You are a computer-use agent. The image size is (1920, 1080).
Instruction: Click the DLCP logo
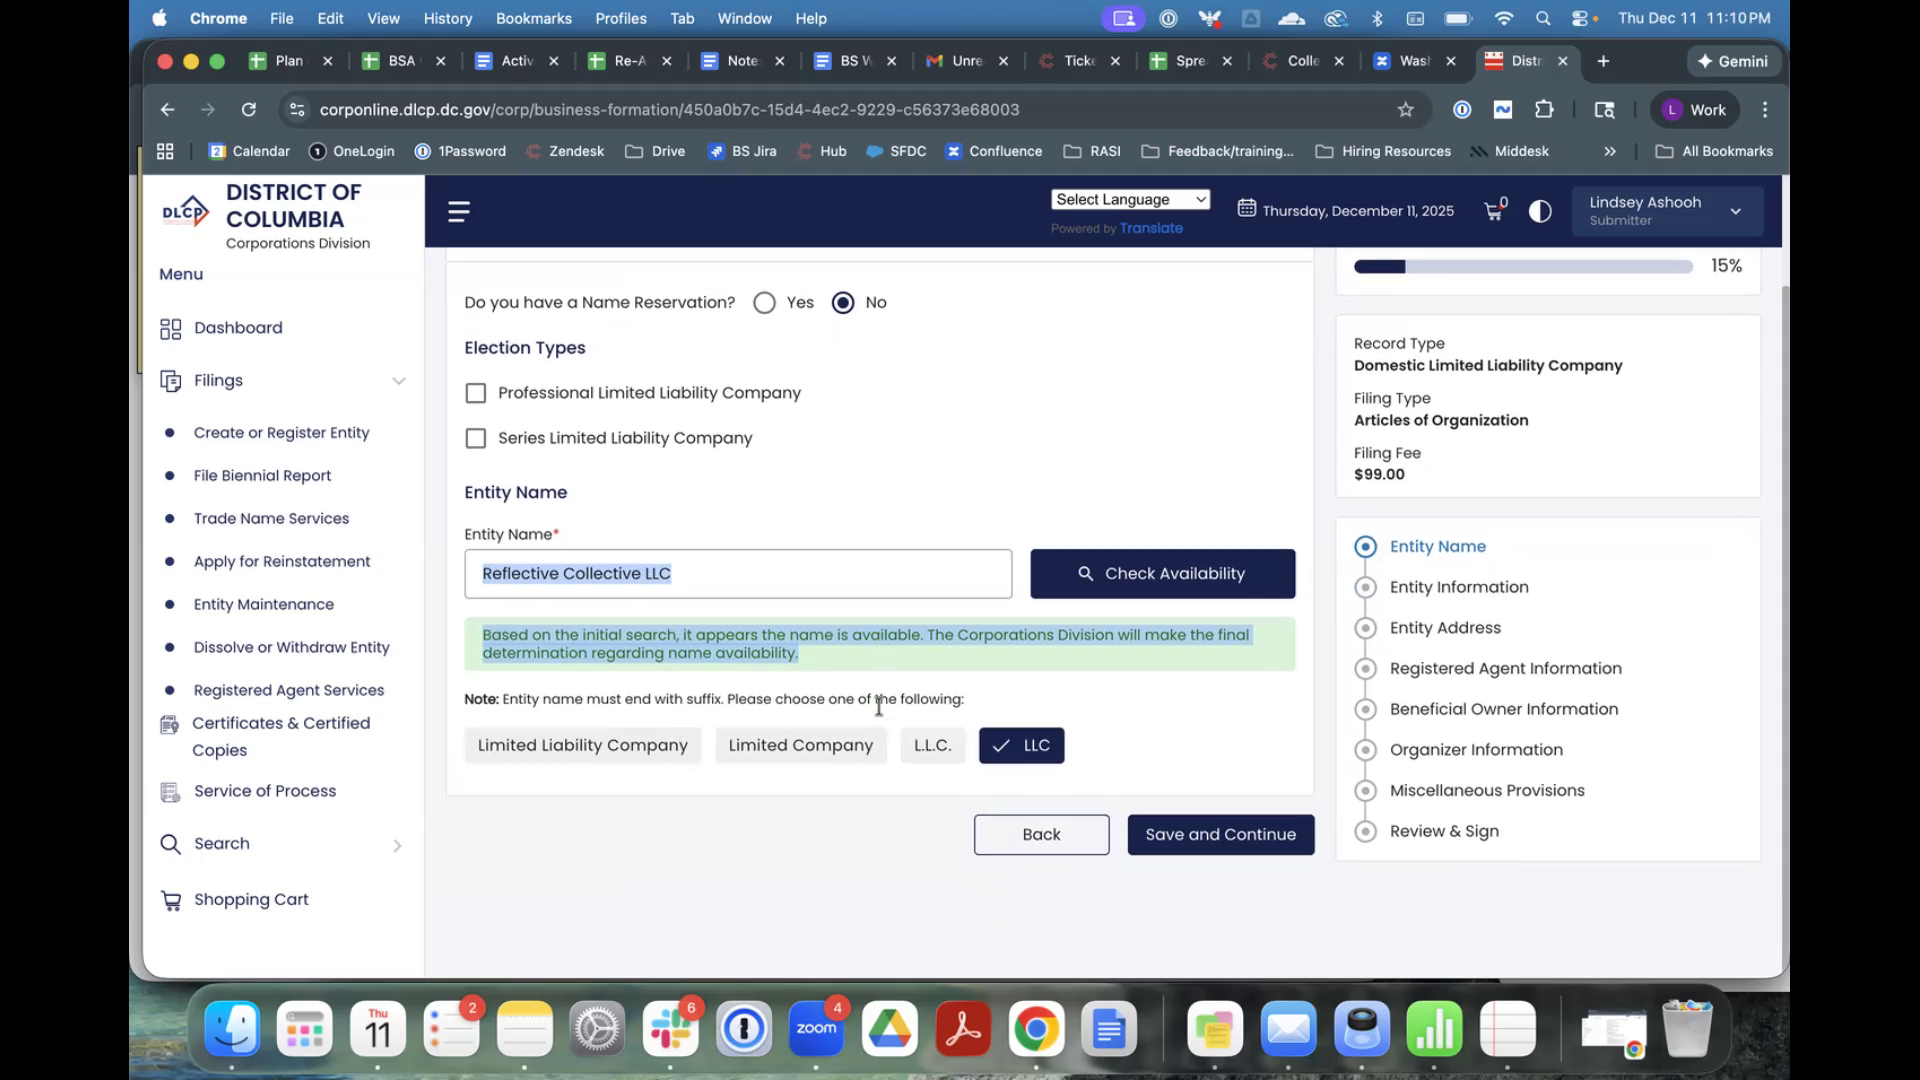[186, 212]
